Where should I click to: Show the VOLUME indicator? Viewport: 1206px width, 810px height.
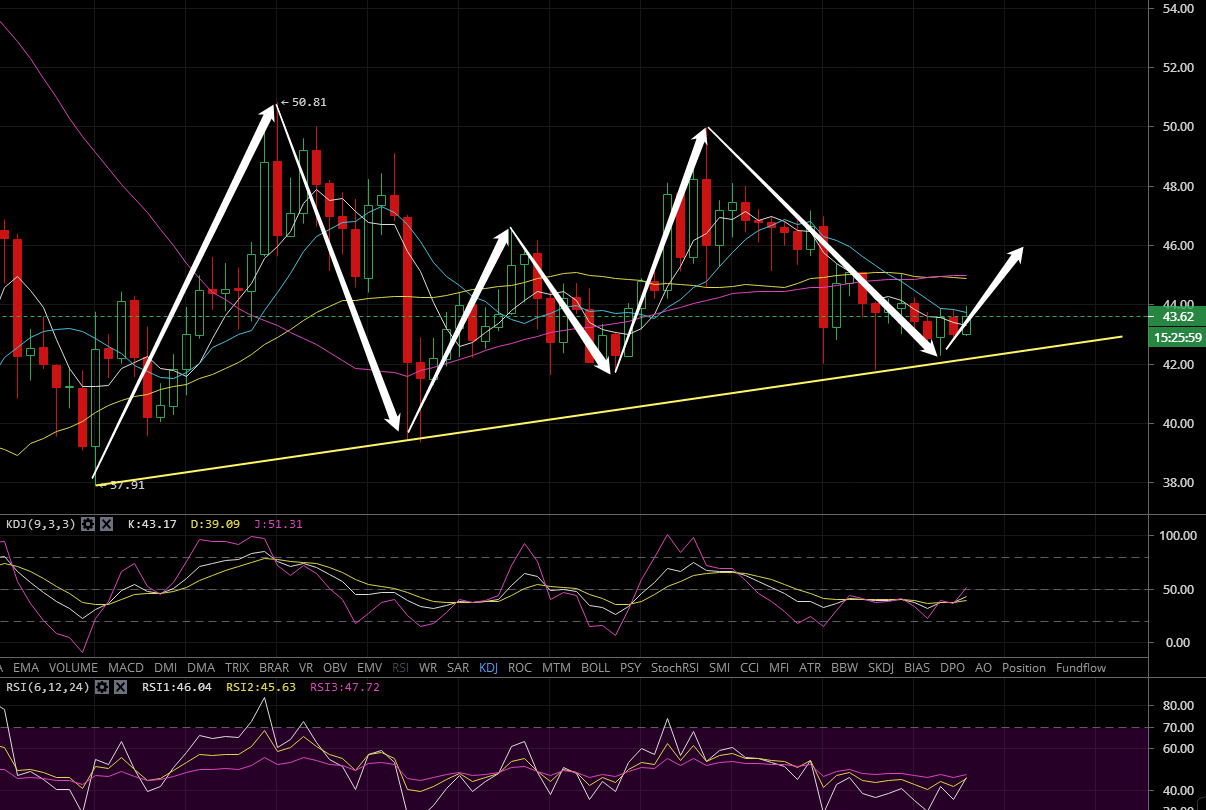pyautogui.click(x=73, y=667)
